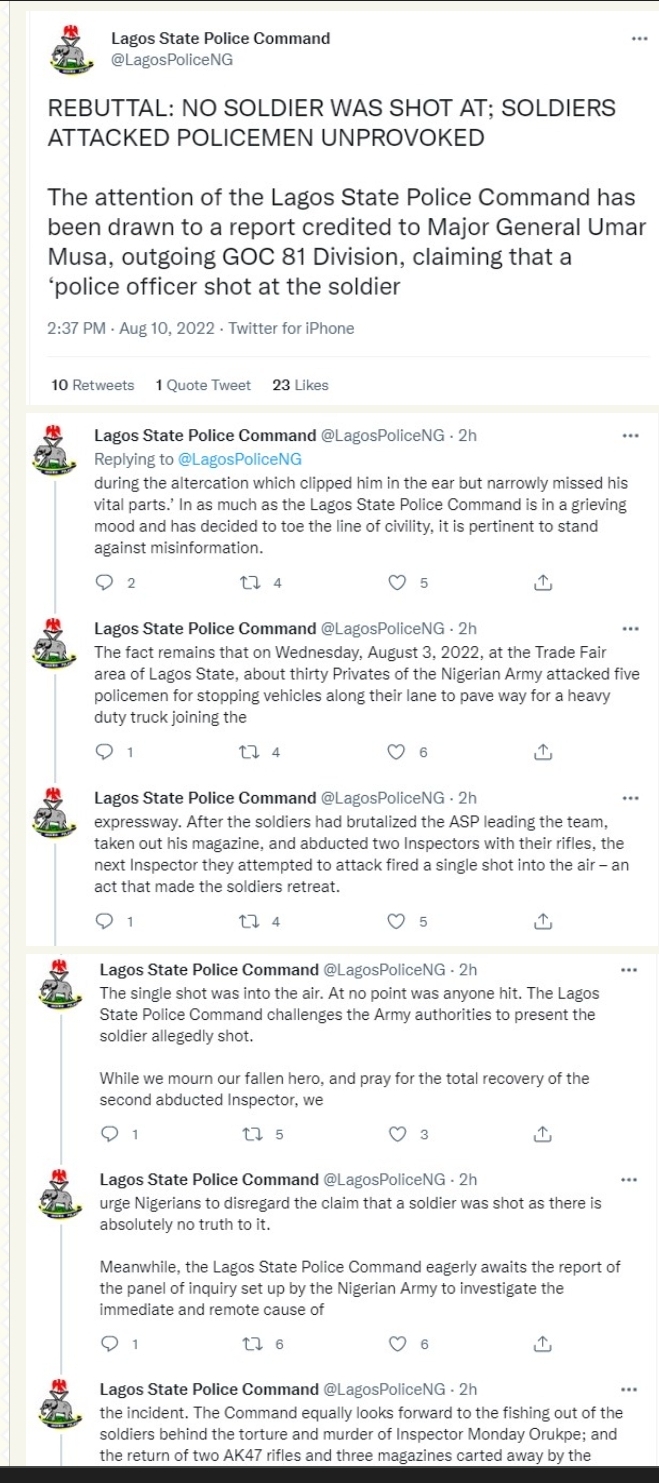This screenshot has width=659, height=1483.
Task: Open the main tweet's 2:37 PM timestamp
Action: 80,328
